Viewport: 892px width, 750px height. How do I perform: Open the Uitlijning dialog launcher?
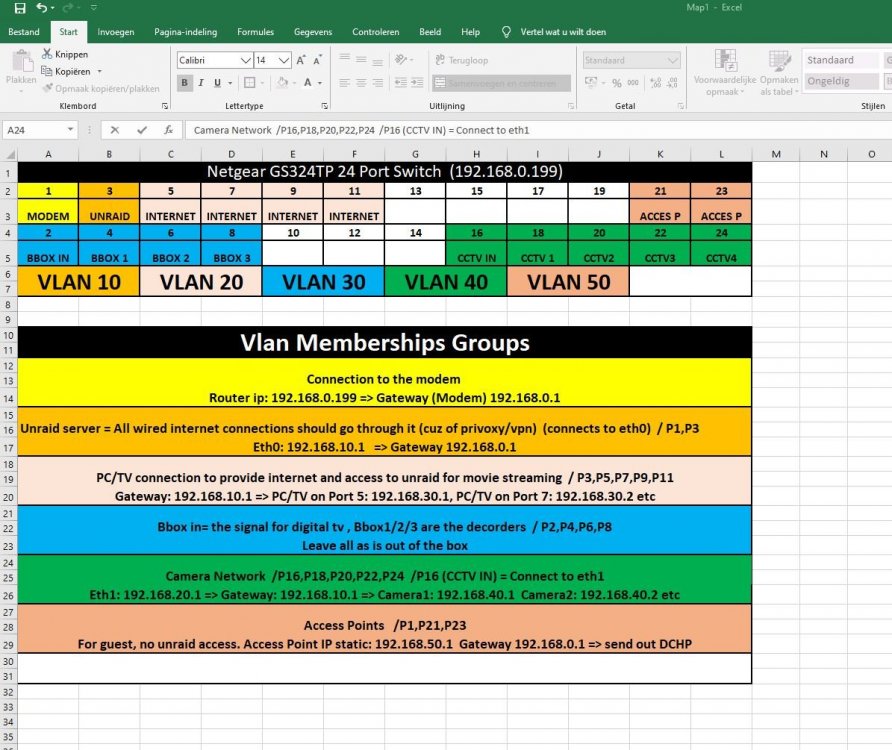click(571, 106)
